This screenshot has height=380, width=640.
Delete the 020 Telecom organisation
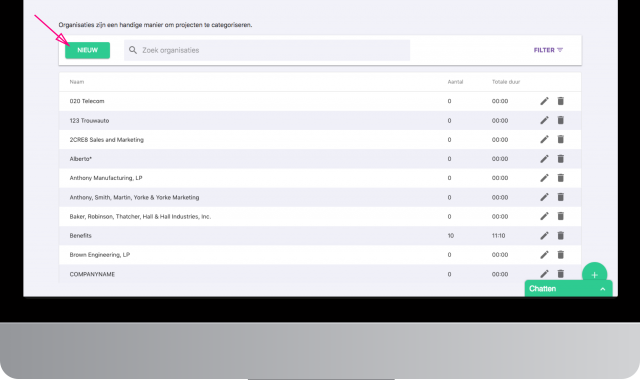[x=561, y=101]
